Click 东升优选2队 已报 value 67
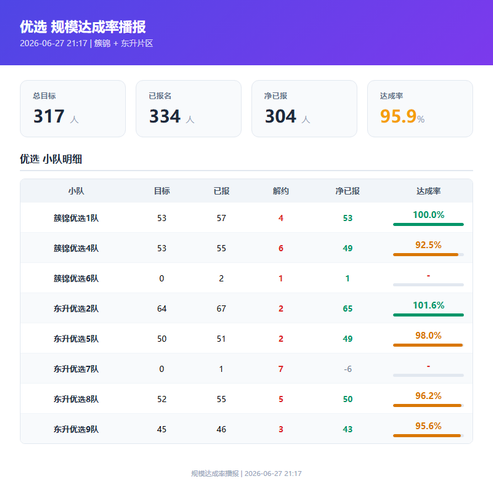 click(x=221, y=309)
